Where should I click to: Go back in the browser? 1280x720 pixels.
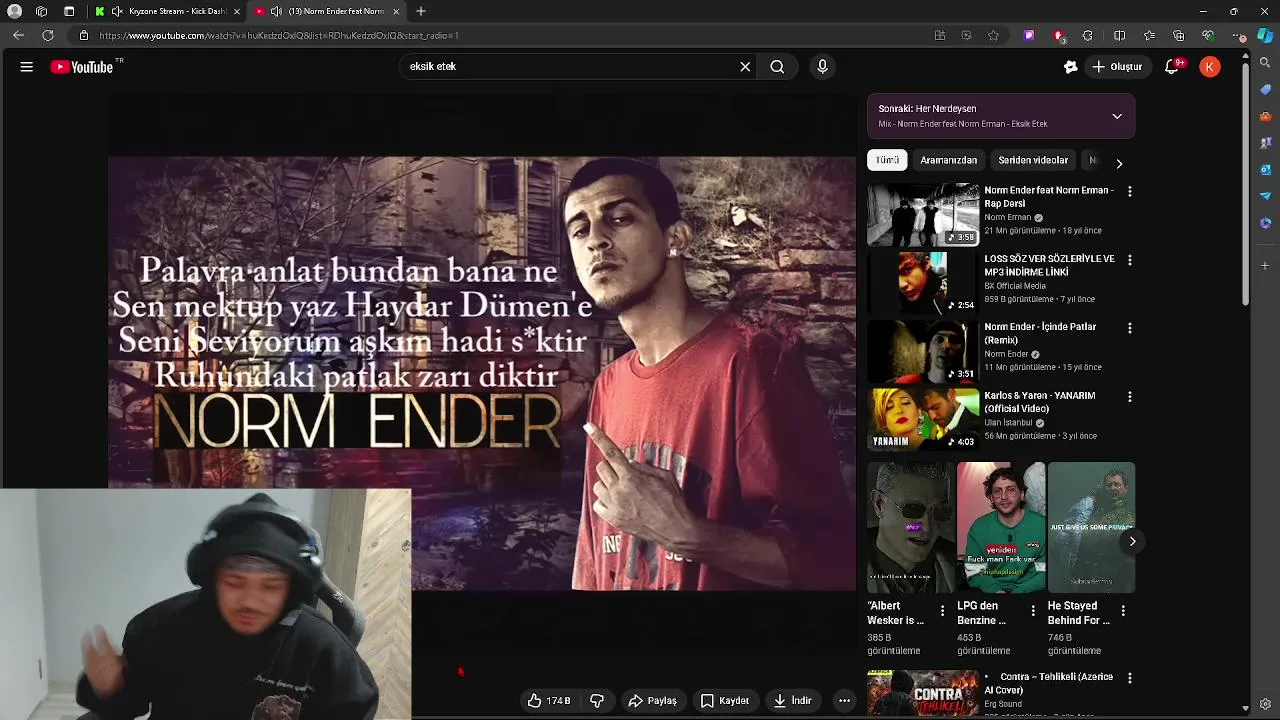pyautogui.click(x=18, y=35)
